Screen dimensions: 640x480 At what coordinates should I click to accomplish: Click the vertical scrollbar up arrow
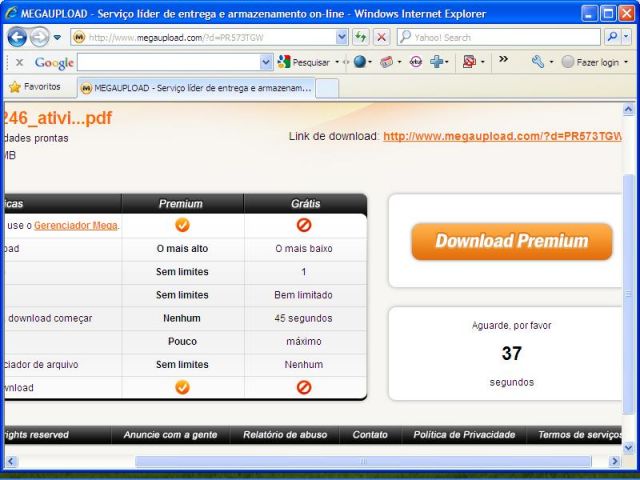coord(629,109)
